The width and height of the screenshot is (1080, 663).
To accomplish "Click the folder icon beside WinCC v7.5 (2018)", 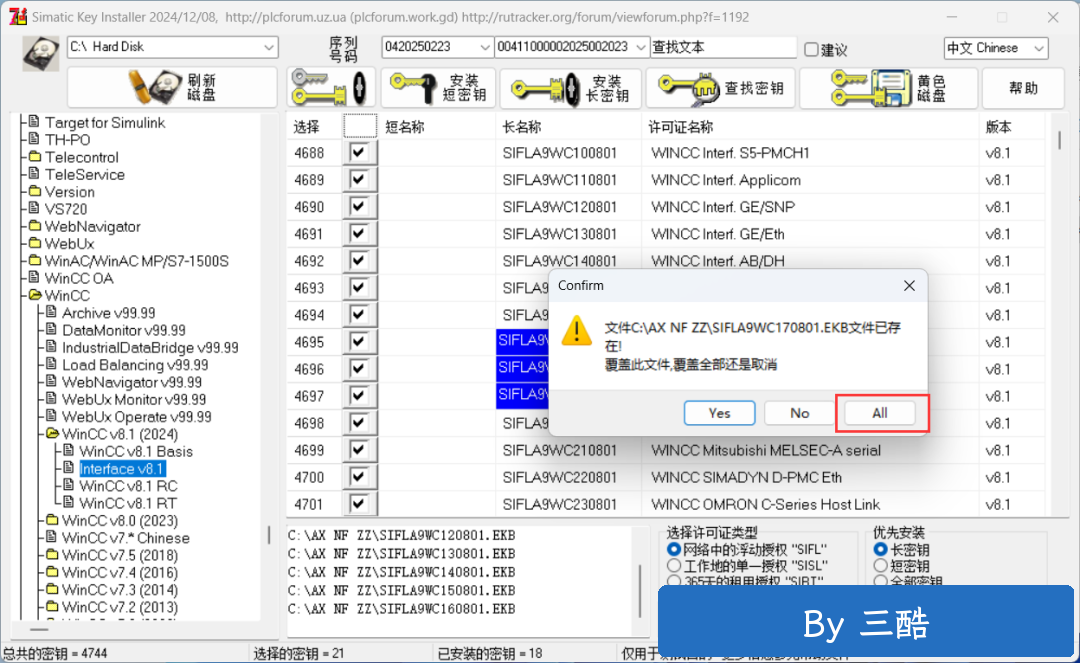I will (x=52, y=555).
